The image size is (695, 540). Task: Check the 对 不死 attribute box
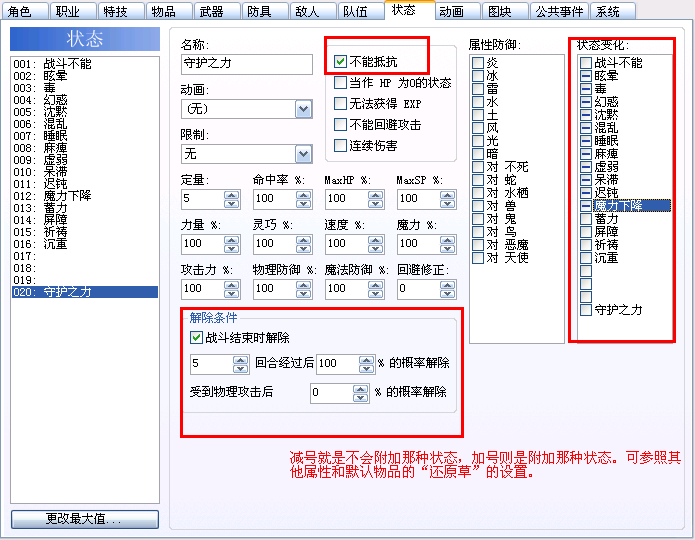pyautogui.click(x=477, y=167)
